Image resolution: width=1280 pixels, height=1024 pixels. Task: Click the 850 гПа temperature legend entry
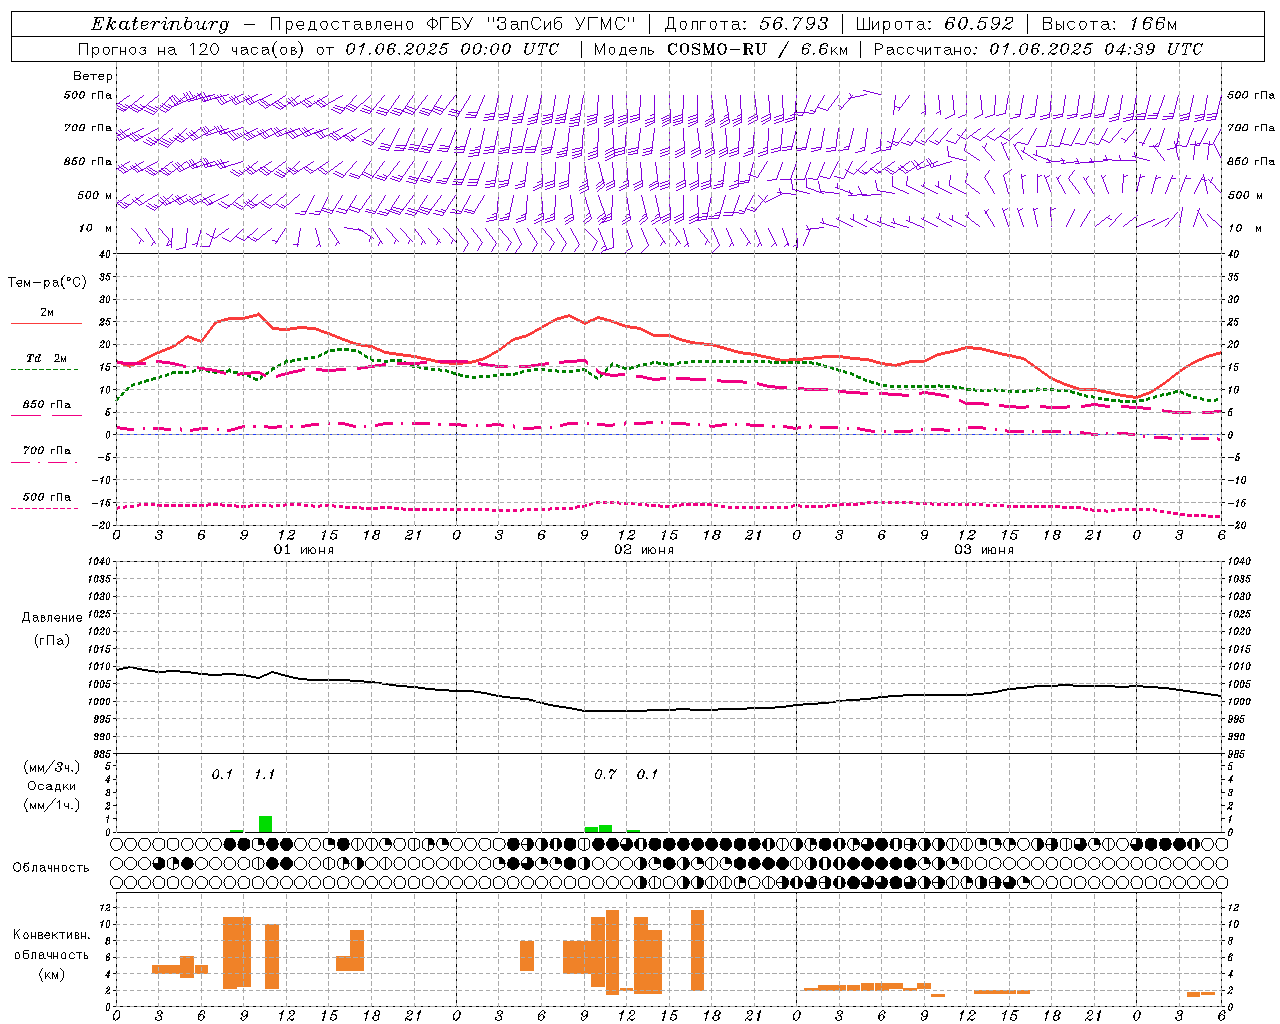[x=47, y=405]
